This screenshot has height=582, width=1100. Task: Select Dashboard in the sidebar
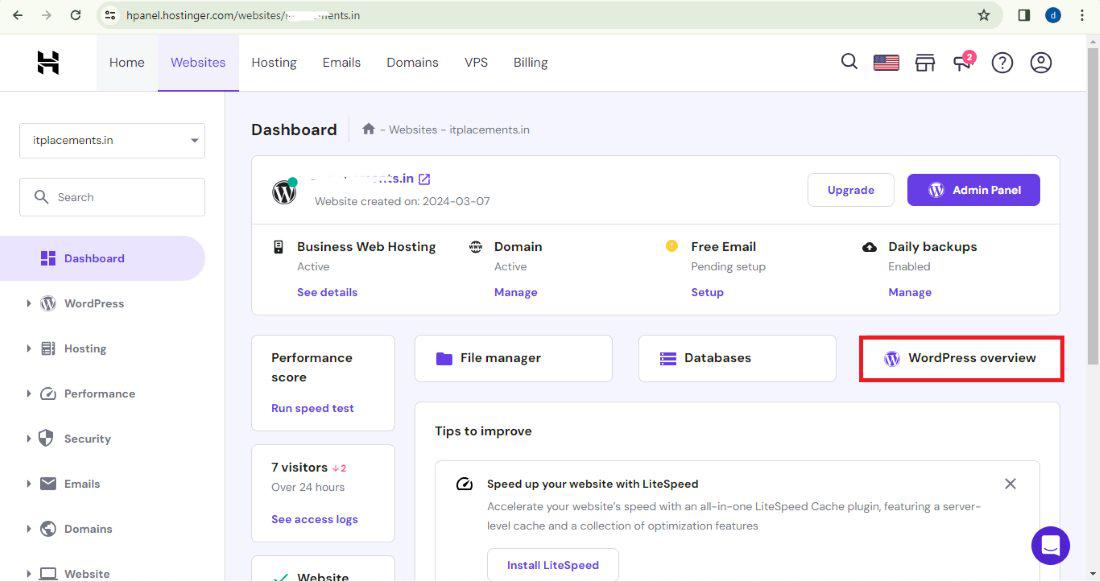click(102, 258)
